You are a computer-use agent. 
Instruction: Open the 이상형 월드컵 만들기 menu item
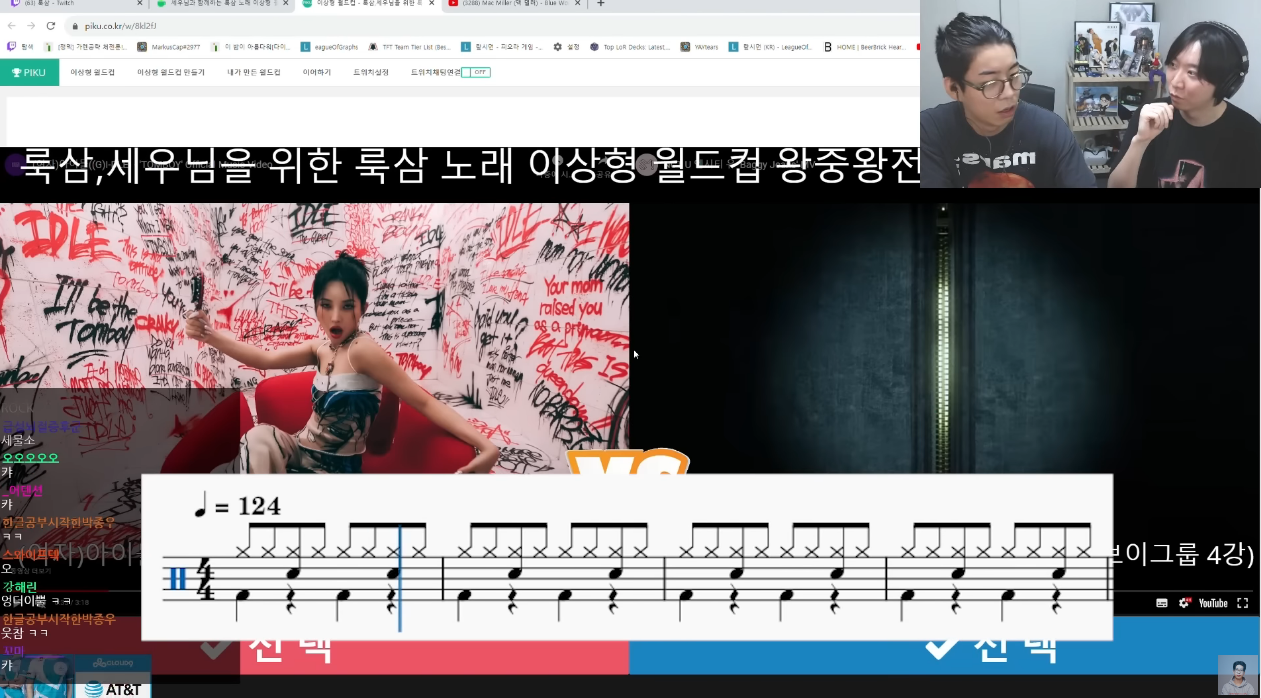(x=171, y=72)
